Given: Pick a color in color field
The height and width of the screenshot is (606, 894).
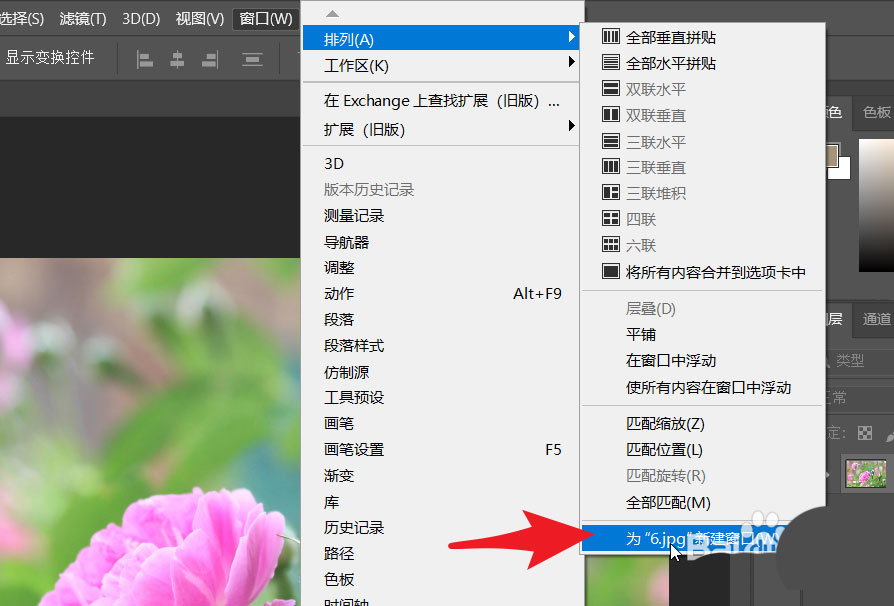Looking at the screenshot, I should (x=876, y=205).
